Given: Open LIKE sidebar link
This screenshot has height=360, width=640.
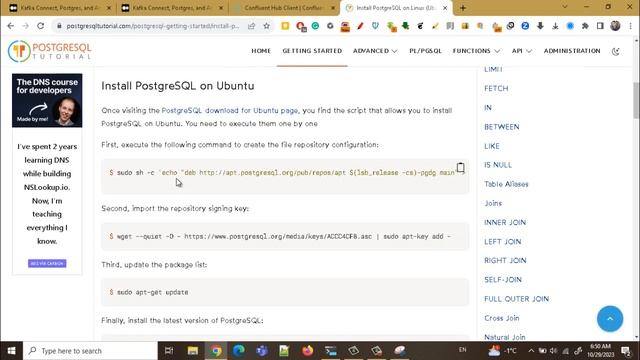Looking at the screenshot, I should 491,146.
